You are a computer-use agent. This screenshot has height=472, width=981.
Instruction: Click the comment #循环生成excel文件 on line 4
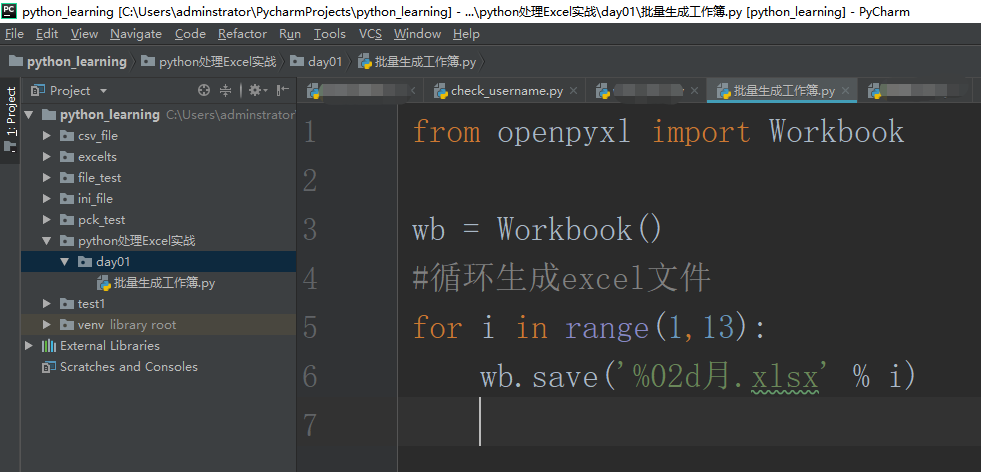(x=561, y=278)
